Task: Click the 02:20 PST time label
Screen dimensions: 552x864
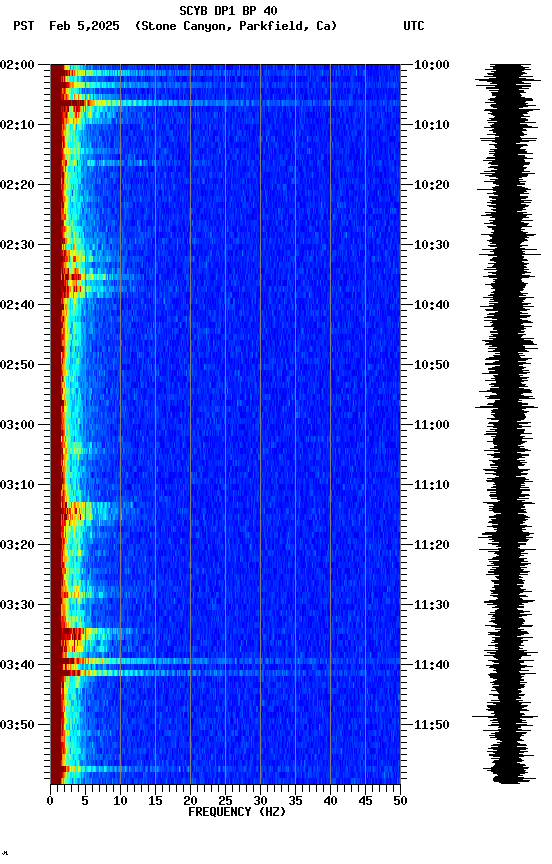Action: (17, 185)
